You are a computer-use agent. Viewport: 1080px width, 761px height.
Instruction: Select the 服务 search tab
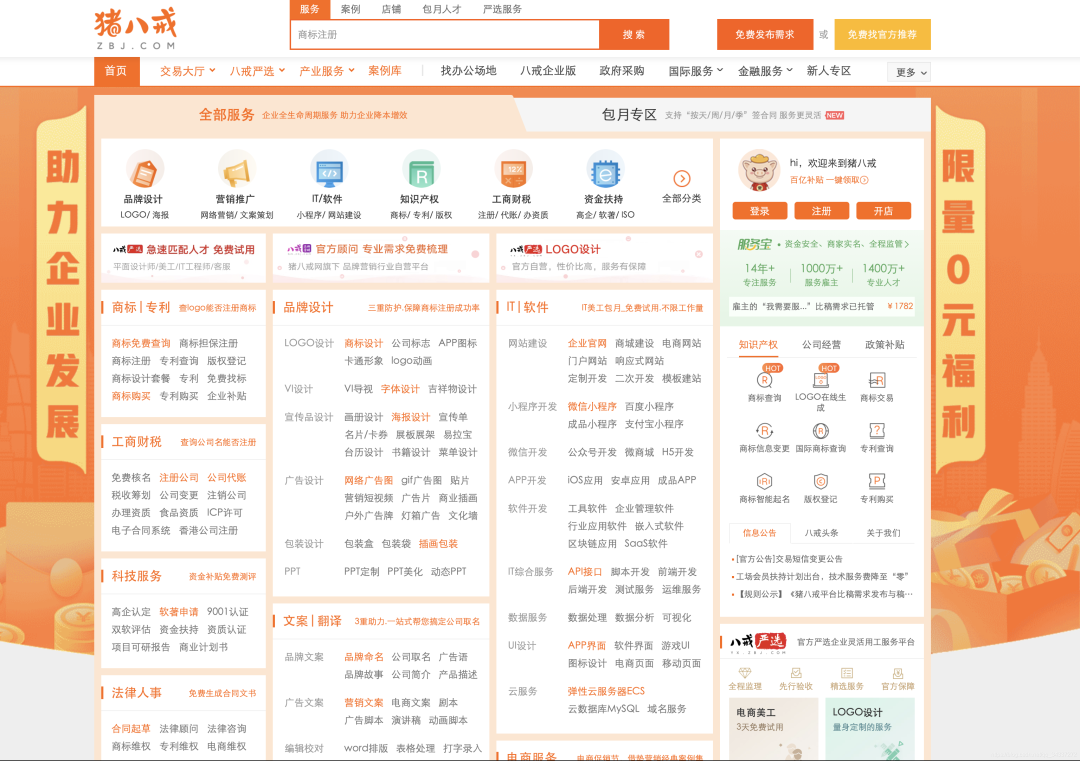310,10
